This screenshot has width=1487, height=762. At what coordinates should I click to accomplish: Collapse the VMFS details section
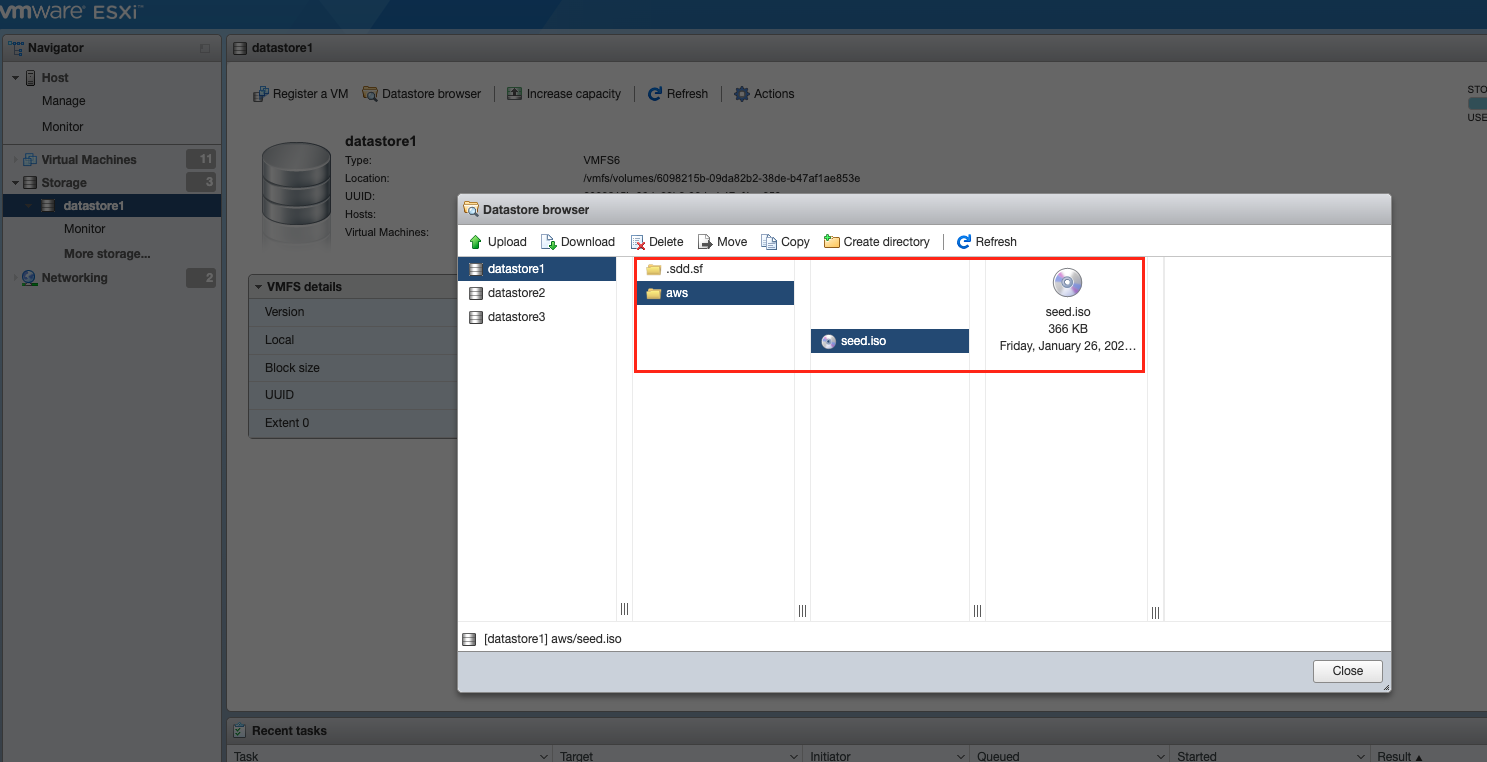pyautogui.click(x=258, y=287)
